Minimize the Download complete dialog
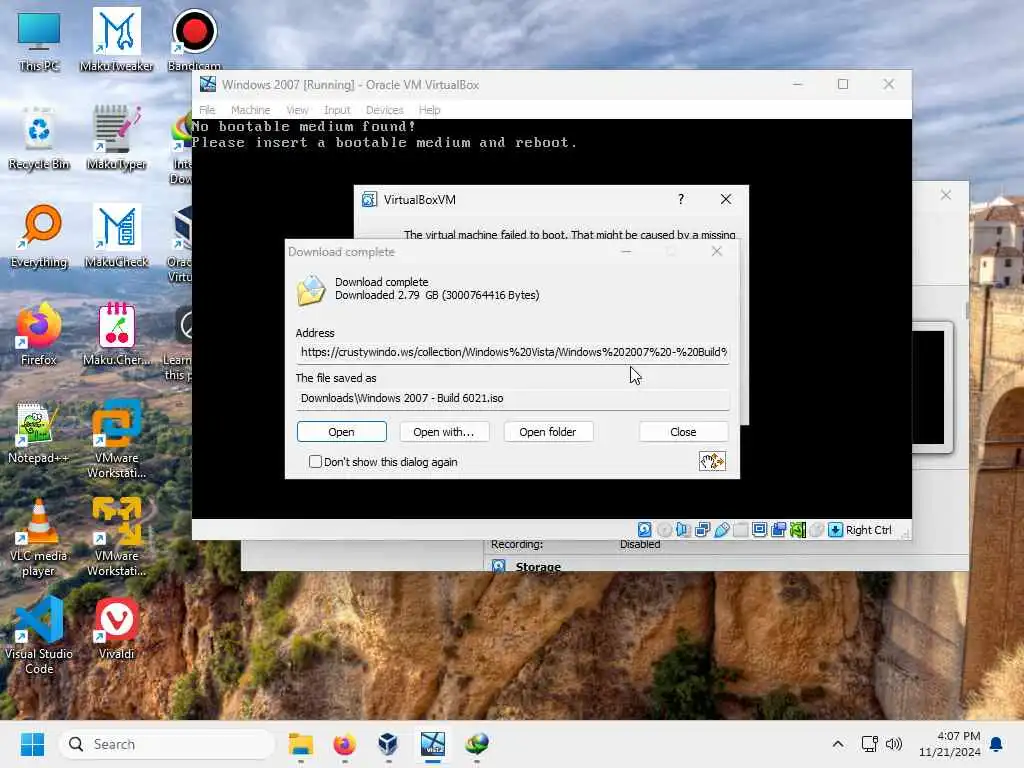 (x=626, y=251)
